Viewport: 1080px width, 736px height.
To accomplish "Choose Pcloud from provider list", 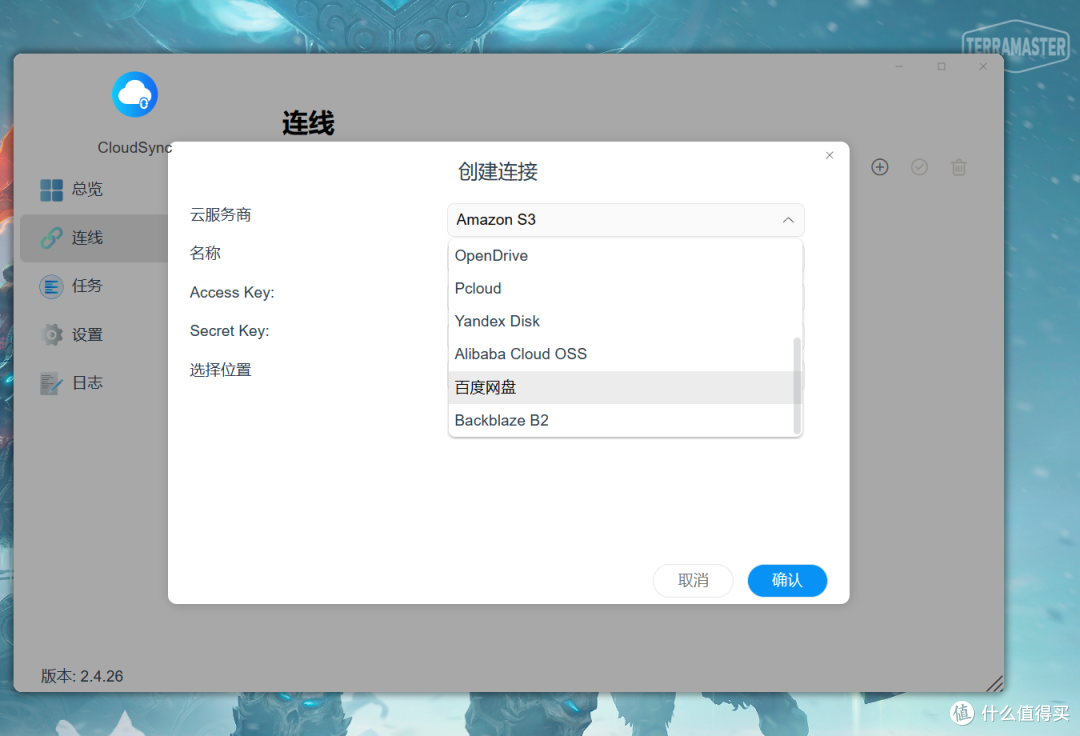I will click(x=625, y=288).
